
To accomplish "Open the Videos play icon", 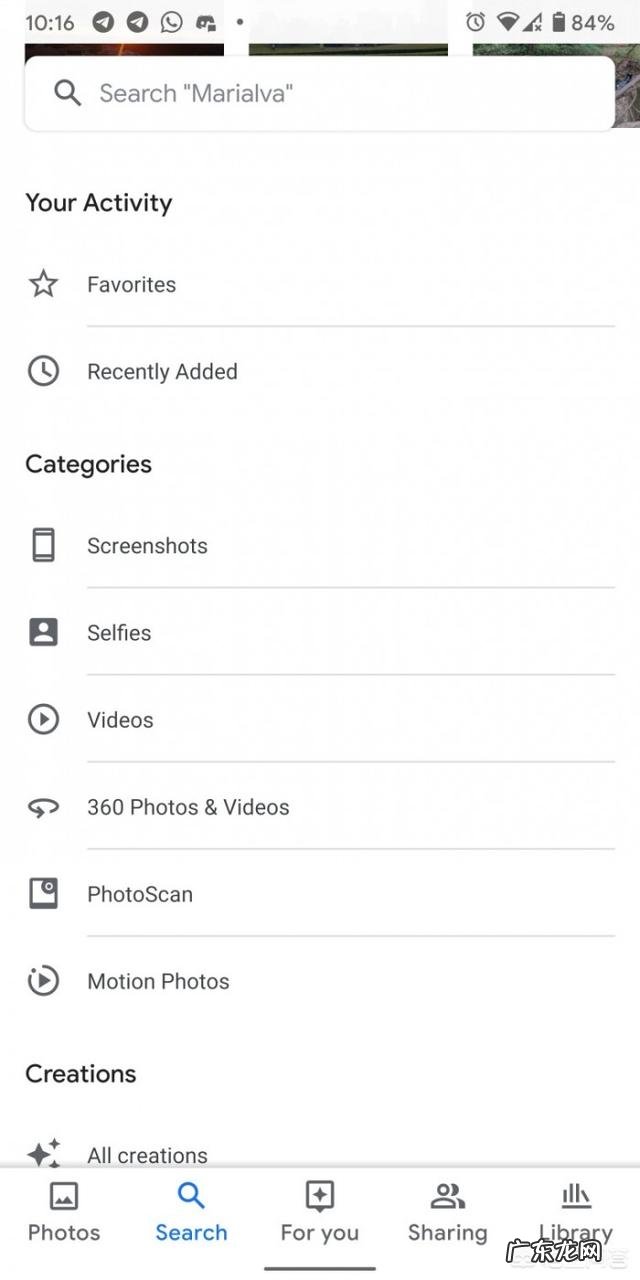I will pos(42,719).
